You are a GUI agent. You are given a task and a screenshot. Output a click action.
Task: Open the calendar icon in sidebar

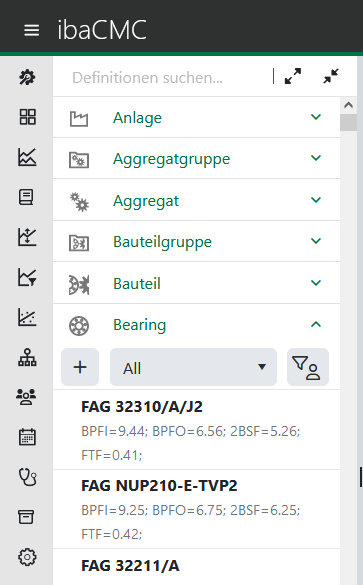click(27, 437)
